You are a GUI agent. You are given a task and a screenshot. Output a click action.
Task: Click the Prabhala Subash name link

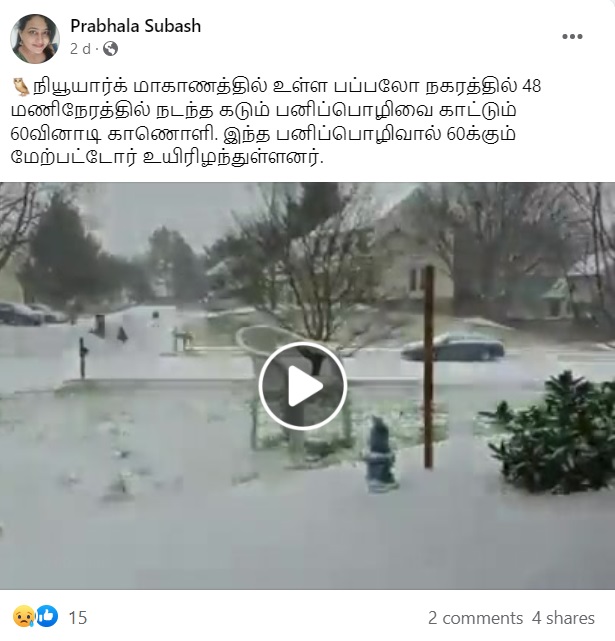135,26
